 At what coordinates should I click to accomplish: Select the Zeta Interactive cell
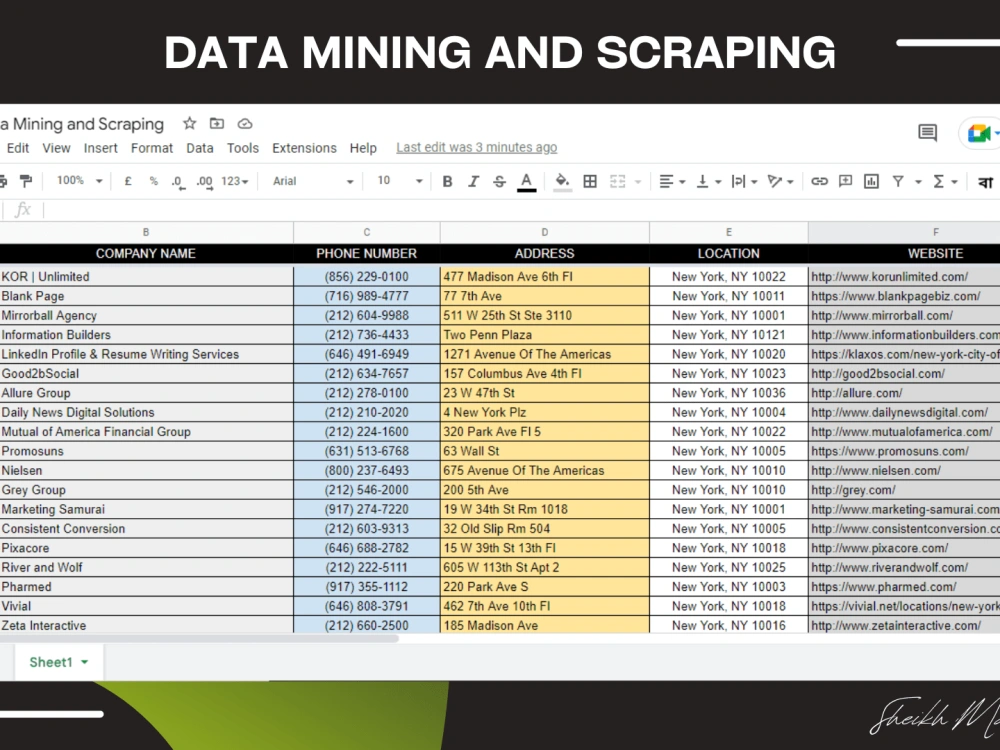(146, 626)
